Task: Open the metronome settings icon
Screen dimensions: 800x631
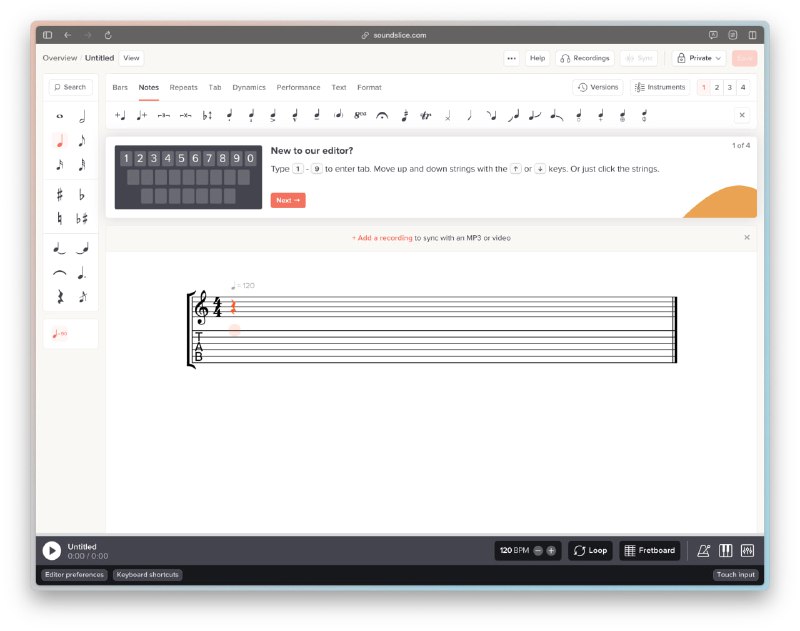Action: 704,550
